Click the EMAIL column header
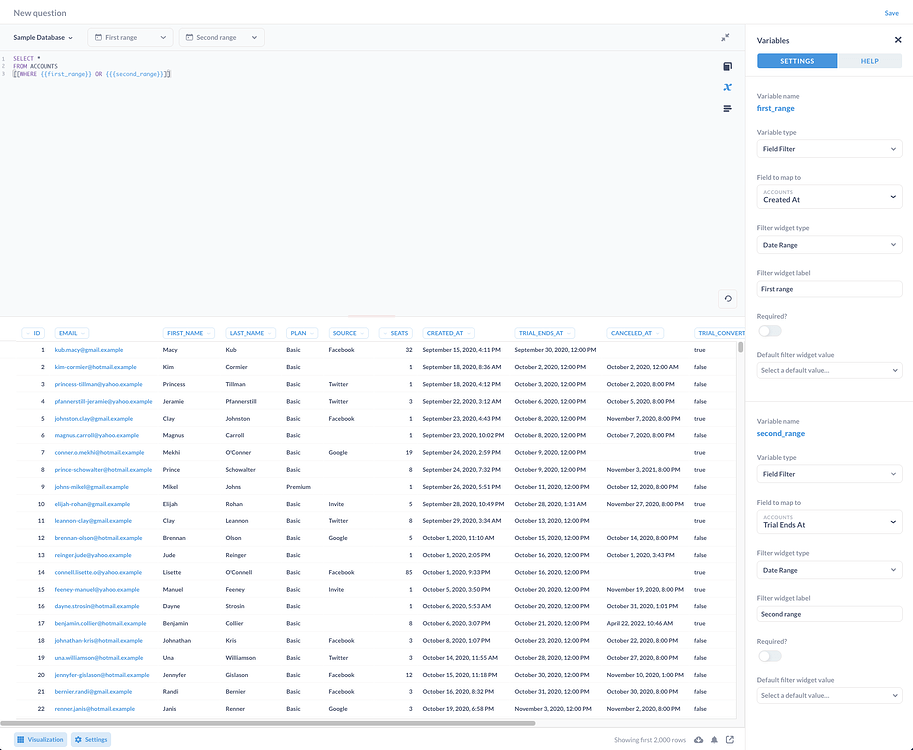The image size is (913, 750). 72,333
